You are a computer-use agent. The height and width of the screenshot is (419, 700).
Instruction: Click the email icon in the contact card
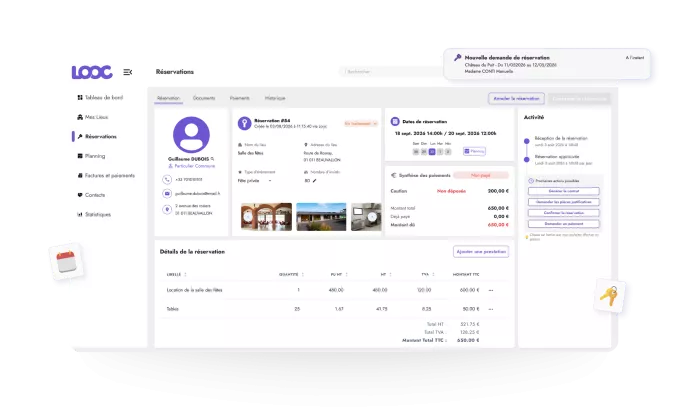point(167,194)
